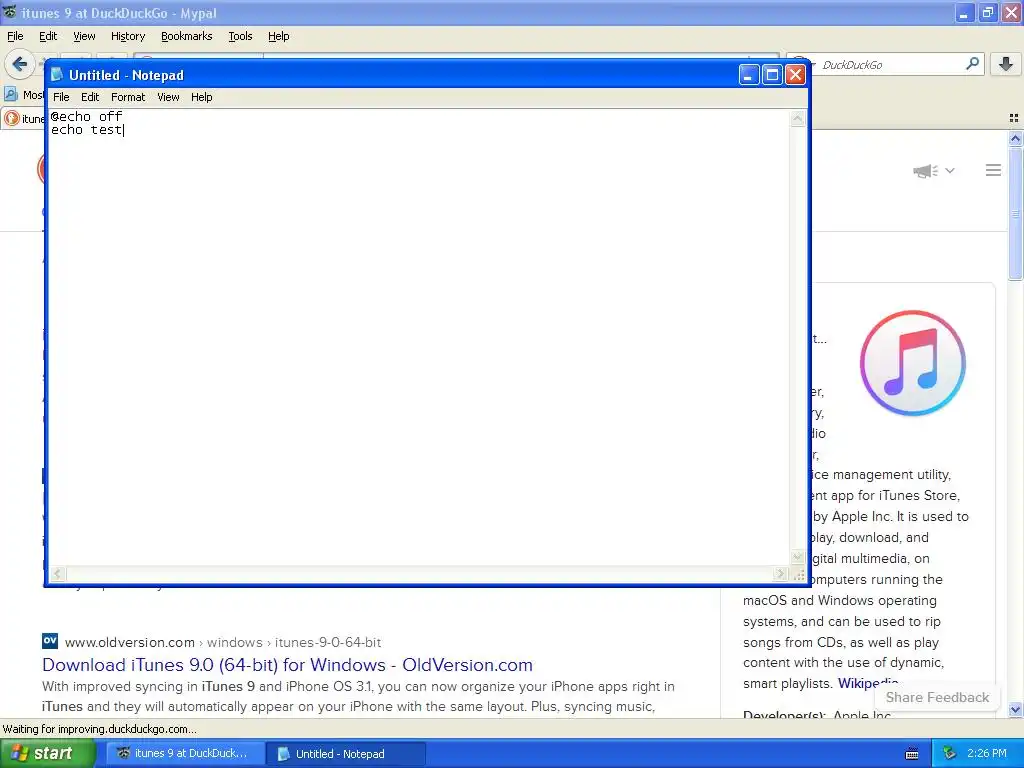Click the Notepad title bar icon
The image size is (1024, 768).
[x=57, y=75]
